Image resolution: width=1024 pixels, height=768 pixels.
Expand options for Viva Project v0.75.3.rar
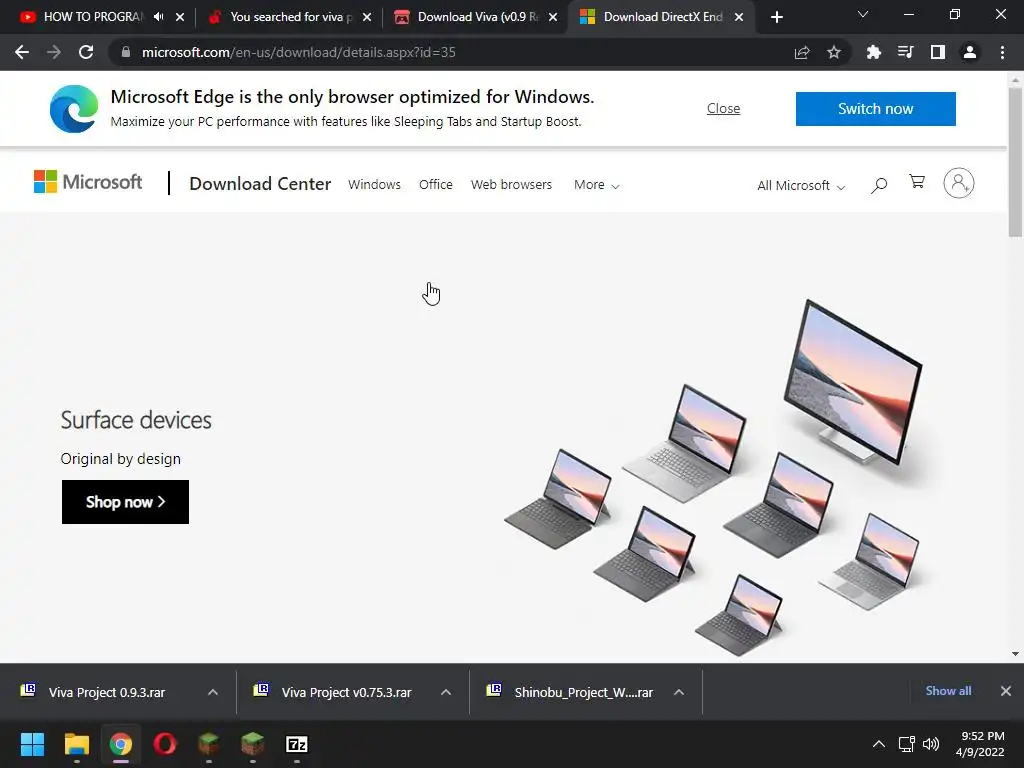tap(446, 692)
